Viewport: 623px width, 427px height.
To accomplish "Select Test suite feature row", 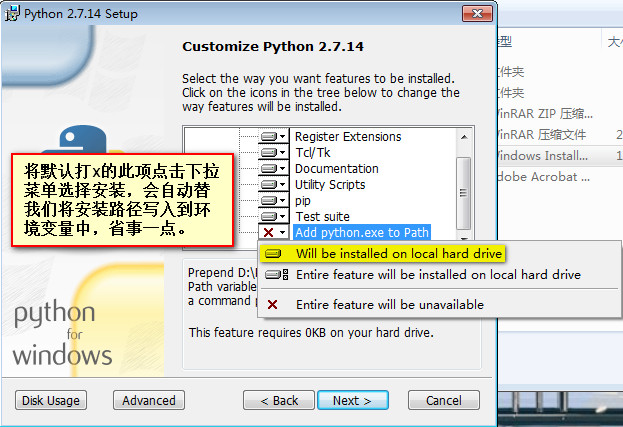I will pyautogui.click(x=323, y=216).
